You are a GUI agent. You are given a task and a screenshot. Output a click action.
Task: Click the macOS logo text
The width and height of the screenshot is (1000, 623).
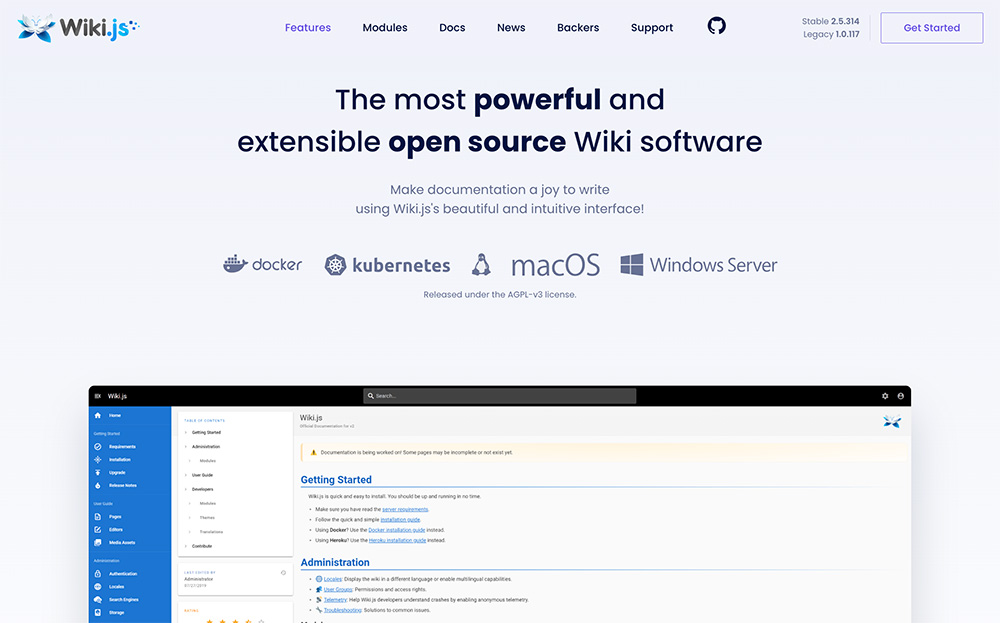[x=555, y=265]
